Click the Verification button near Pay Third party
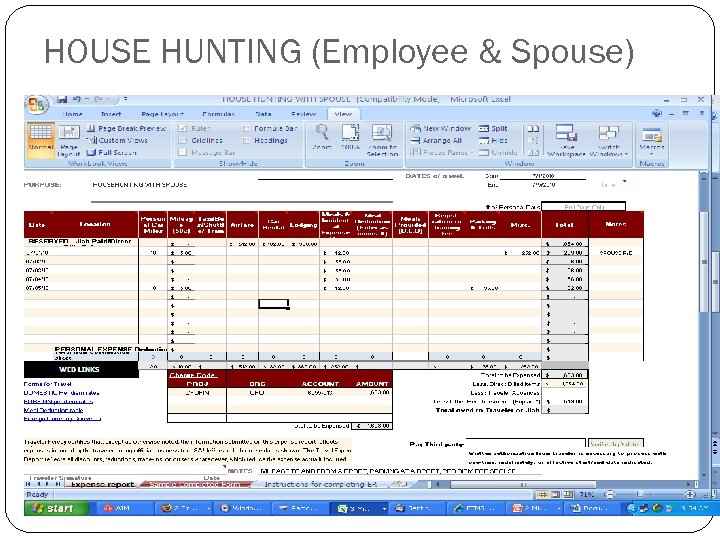The width and height of the screenshot is (720, 540). tap(616, 444)
